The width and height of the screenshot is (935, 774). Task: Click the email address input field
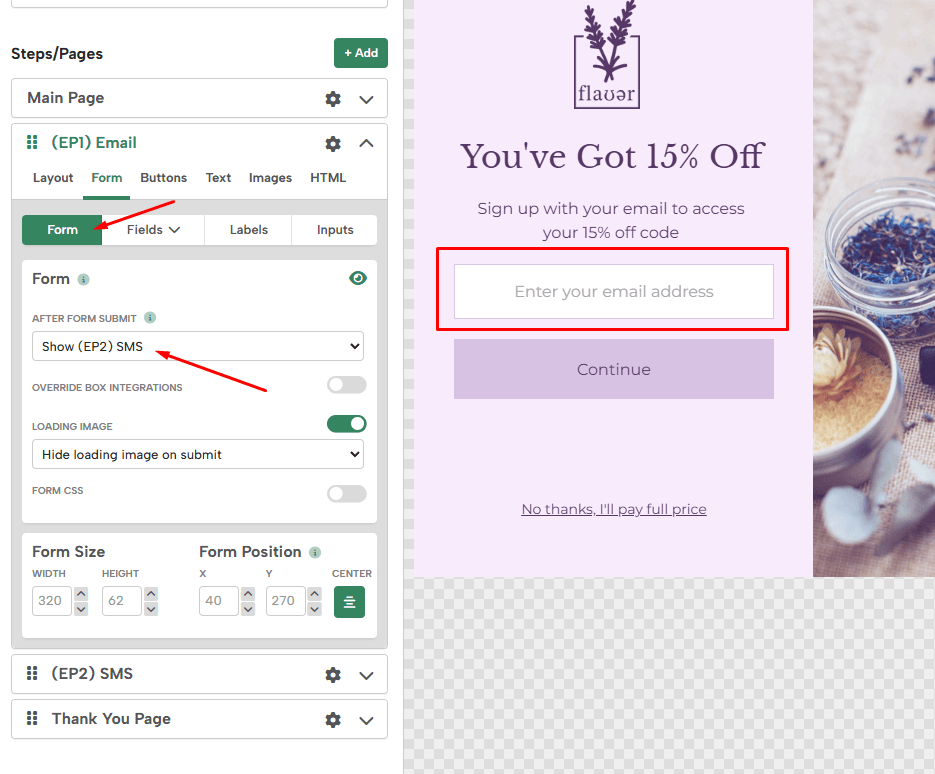613,290
